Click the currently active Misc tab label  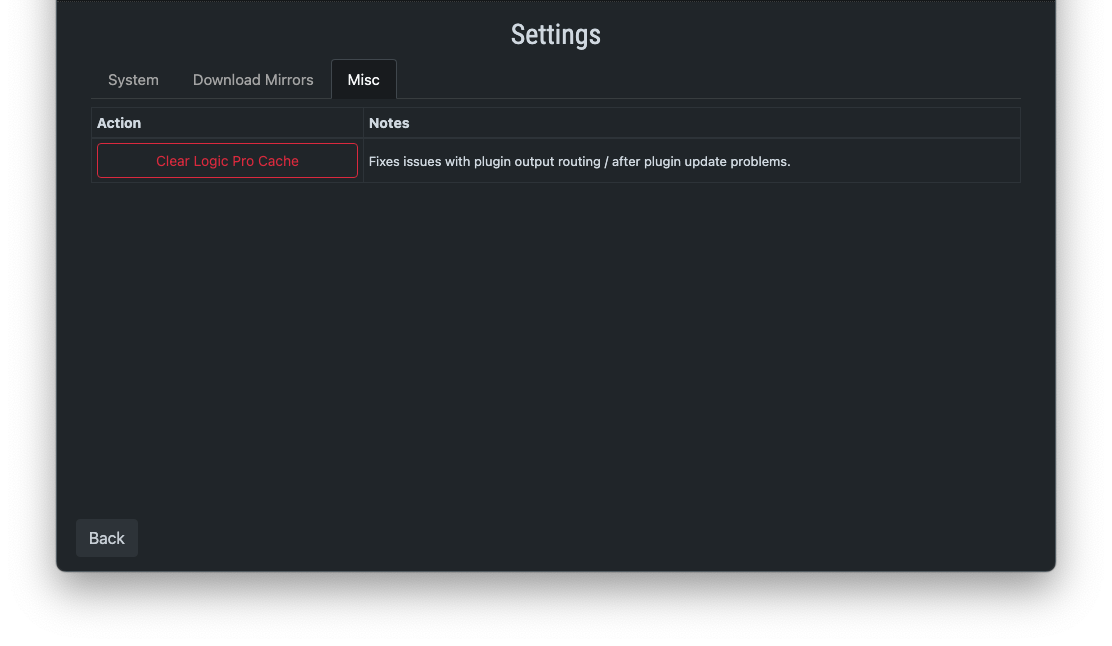(363, 79)
